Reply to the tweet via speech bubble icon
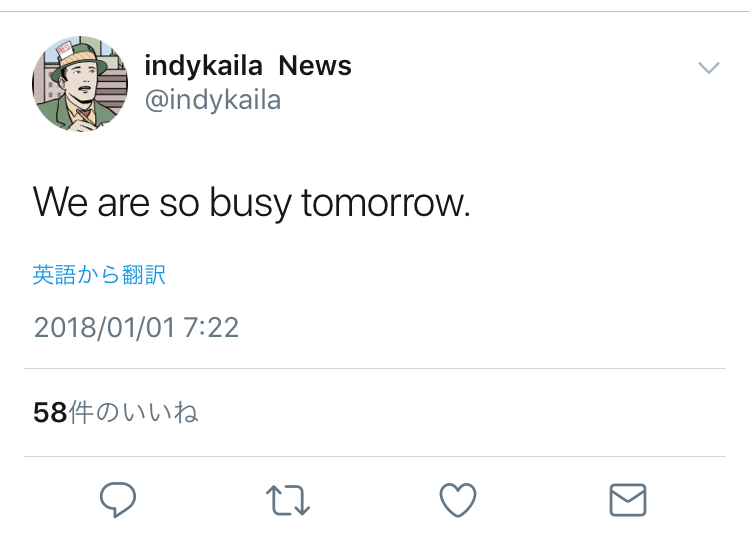The image size is (750, 543). tap(118, 499)
